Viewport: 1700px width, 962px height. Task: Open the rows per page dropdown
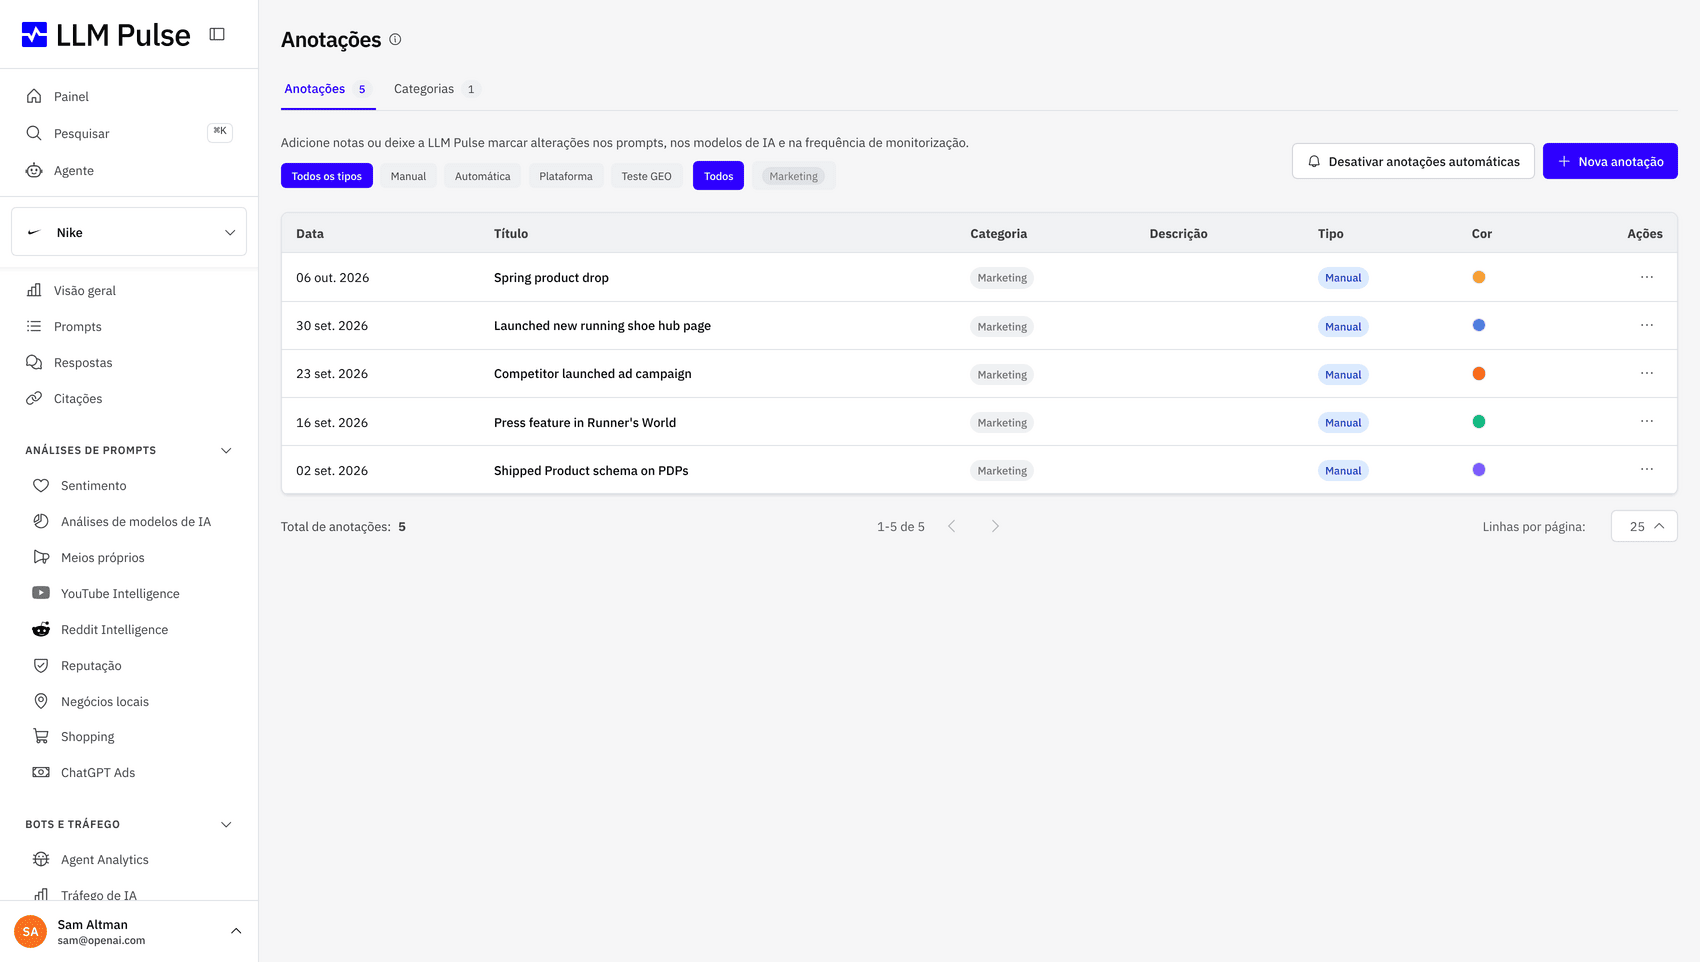(1644, 526)
